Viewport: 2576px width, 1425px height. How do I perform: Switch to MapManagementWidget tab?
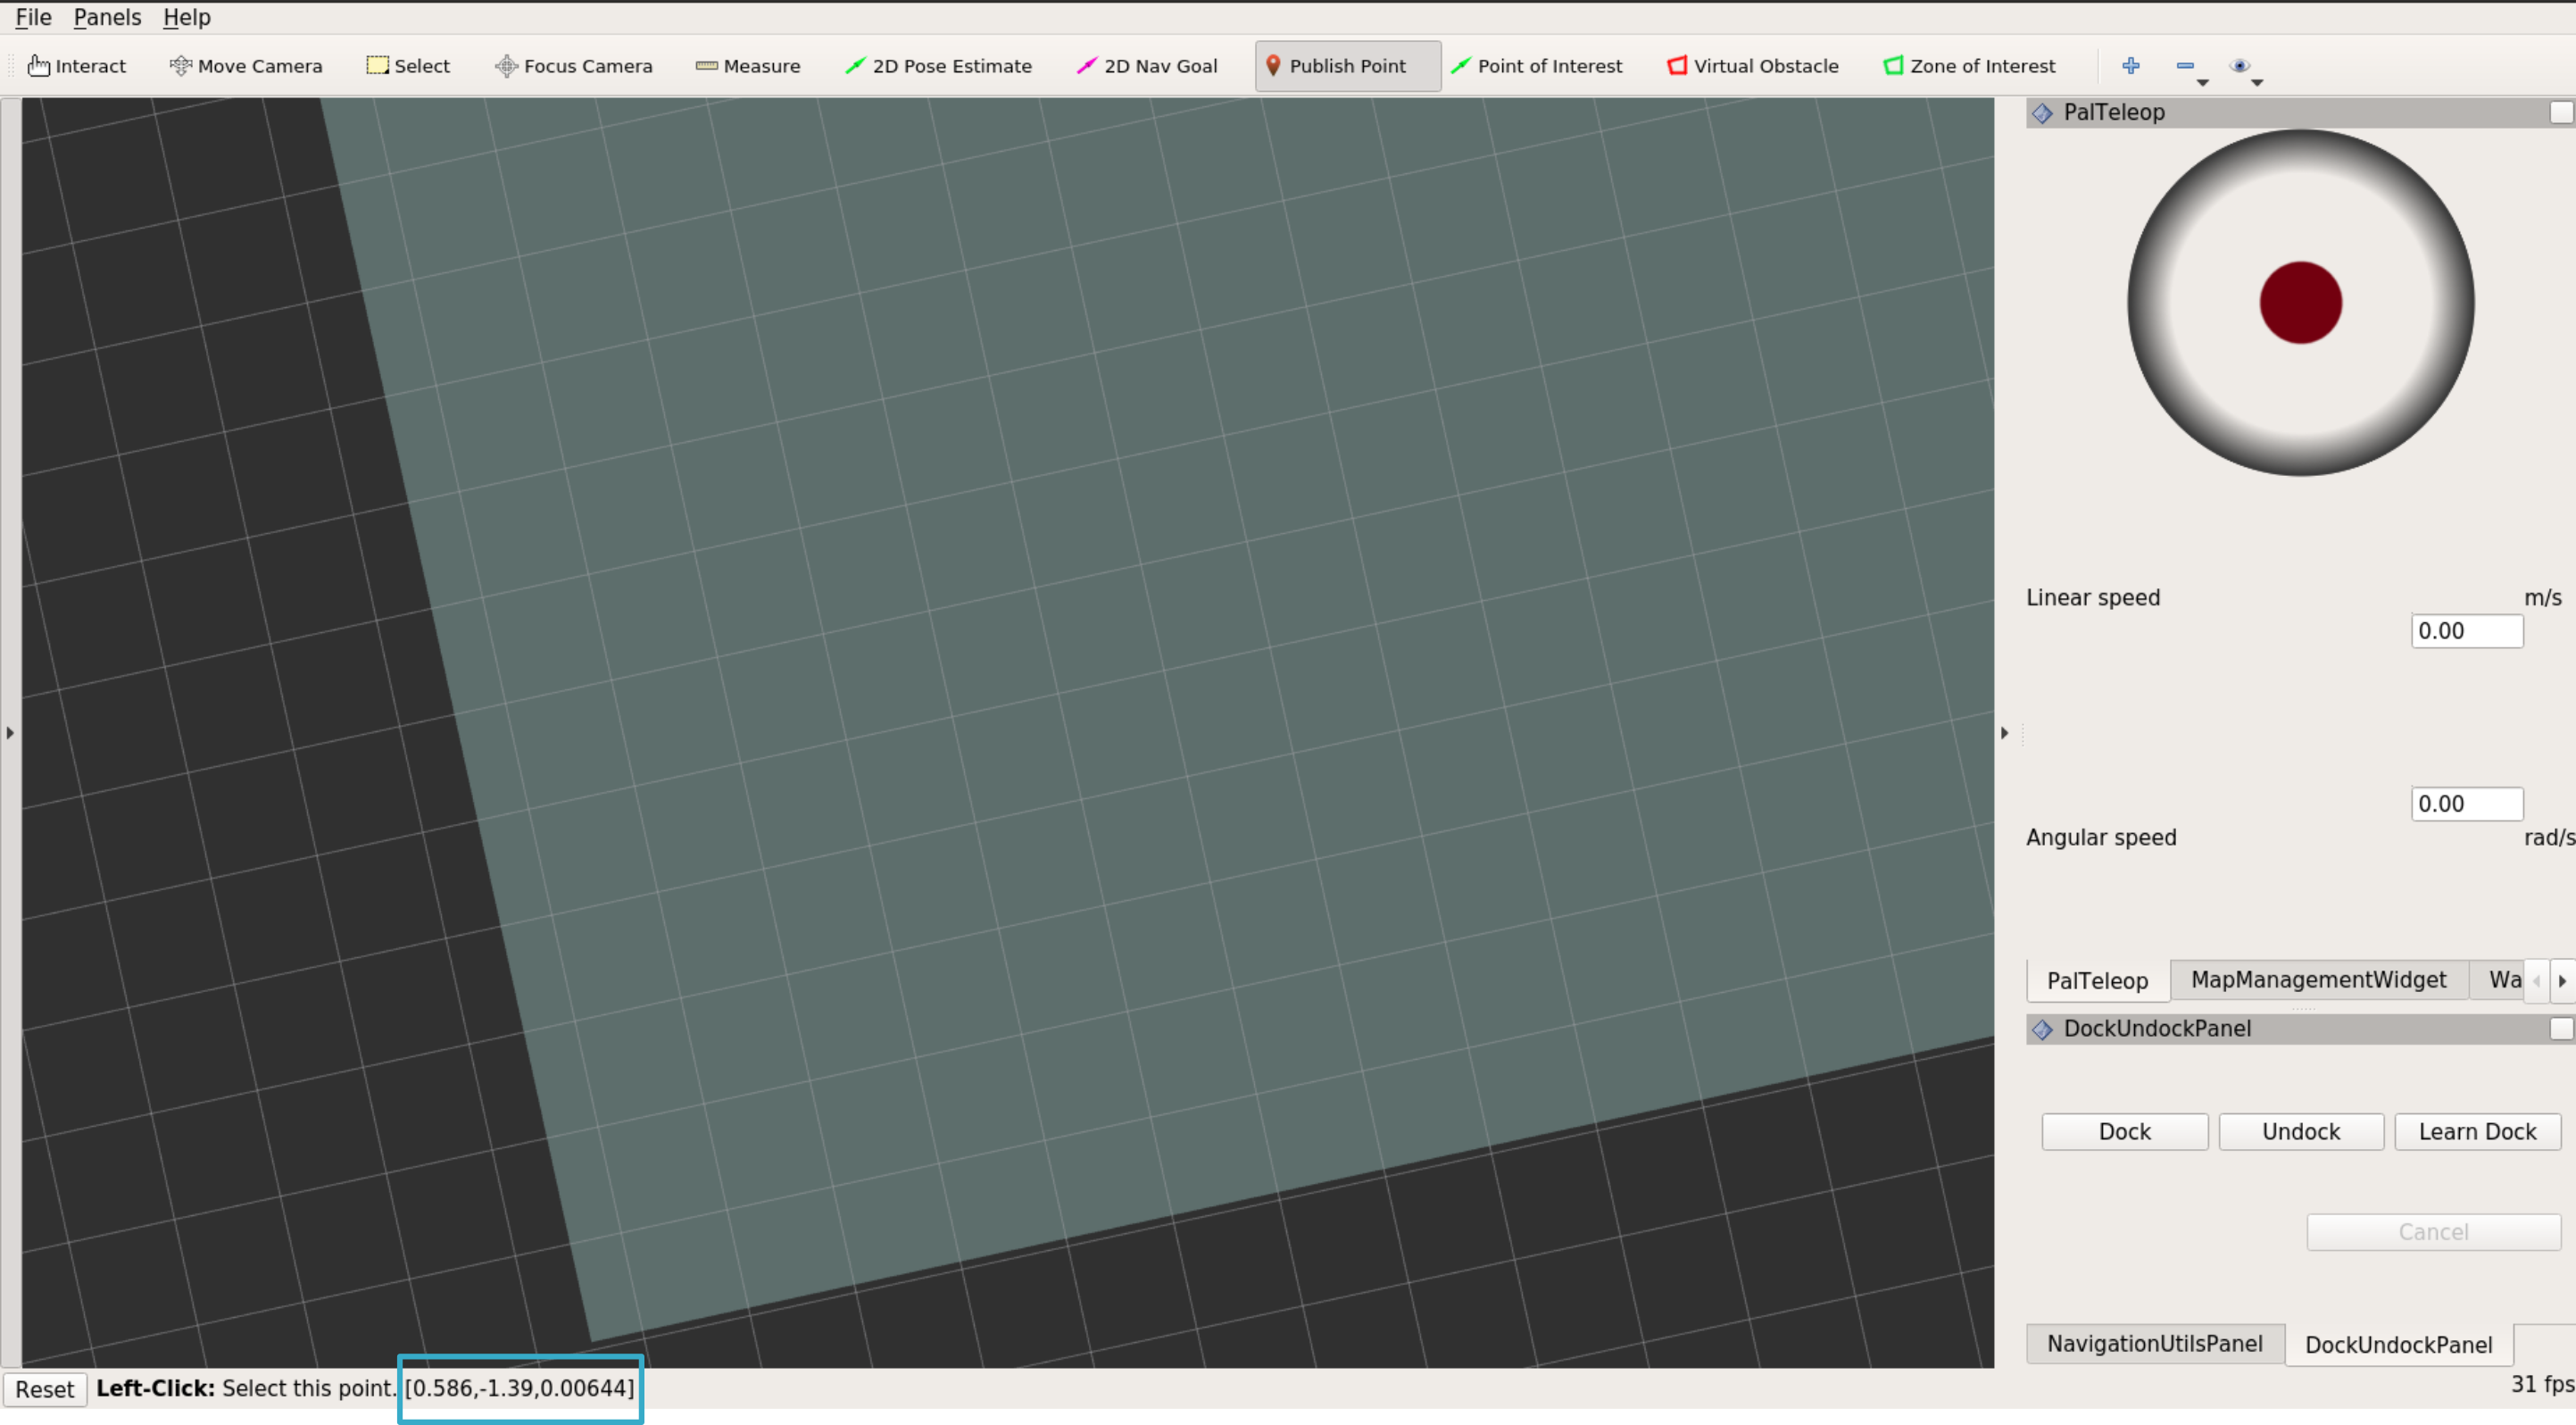tap(2318, 979)
